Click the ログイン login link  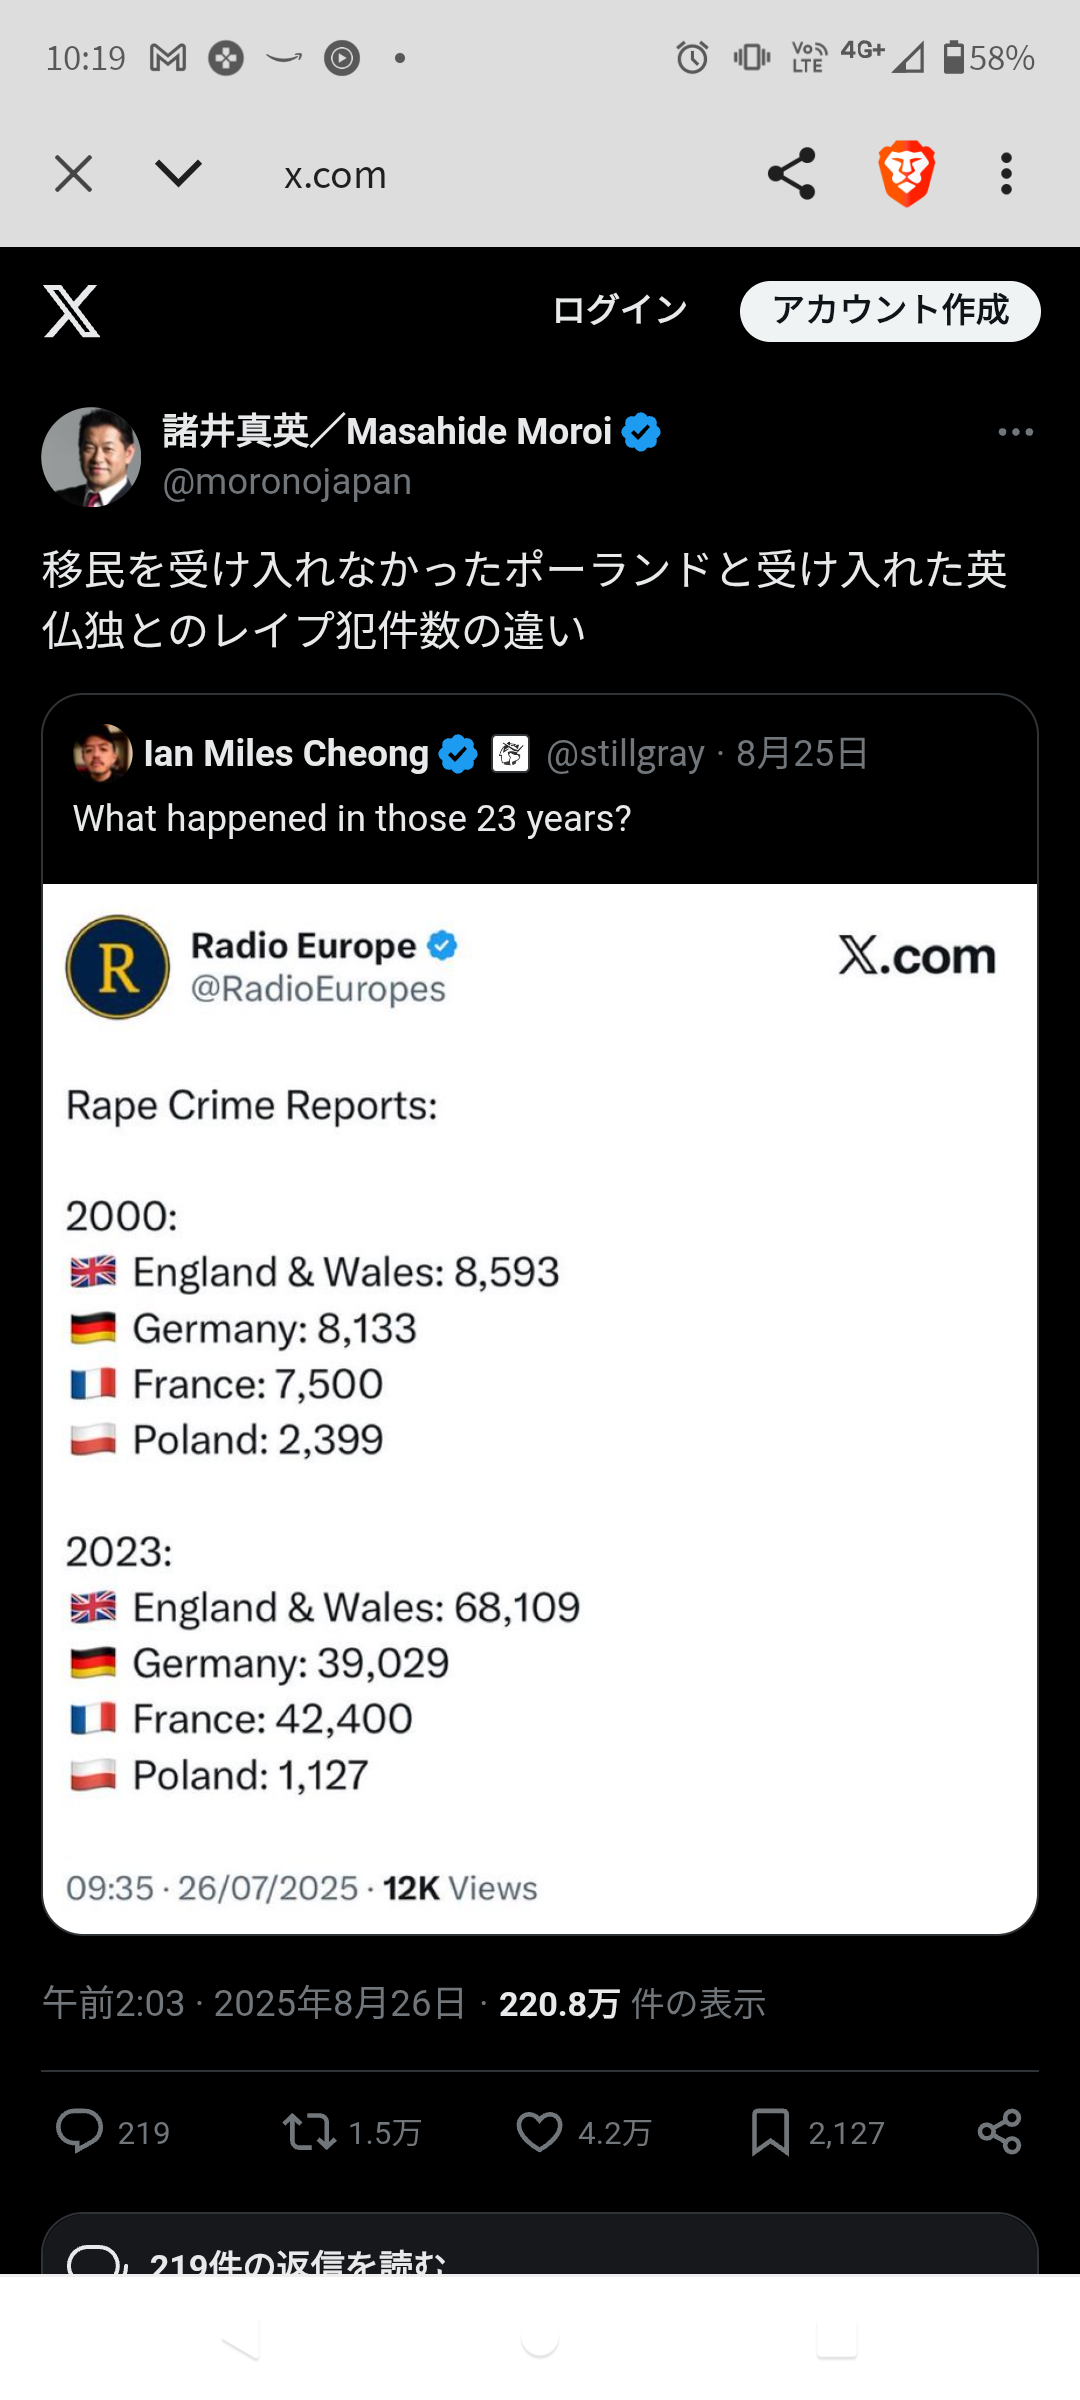pyautogui.click(x=620, y=311)
